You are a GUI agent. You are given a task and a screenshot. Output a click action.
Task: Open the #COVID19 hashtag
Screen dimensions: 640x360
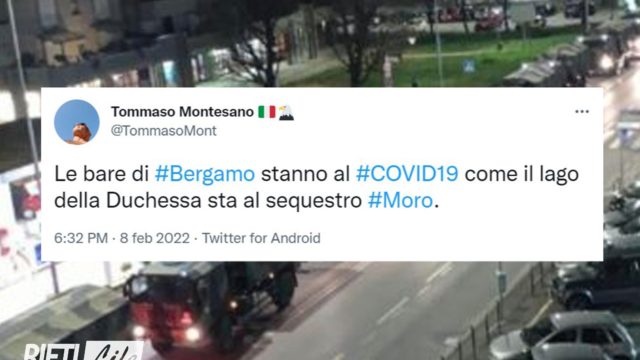coord(407,174)
